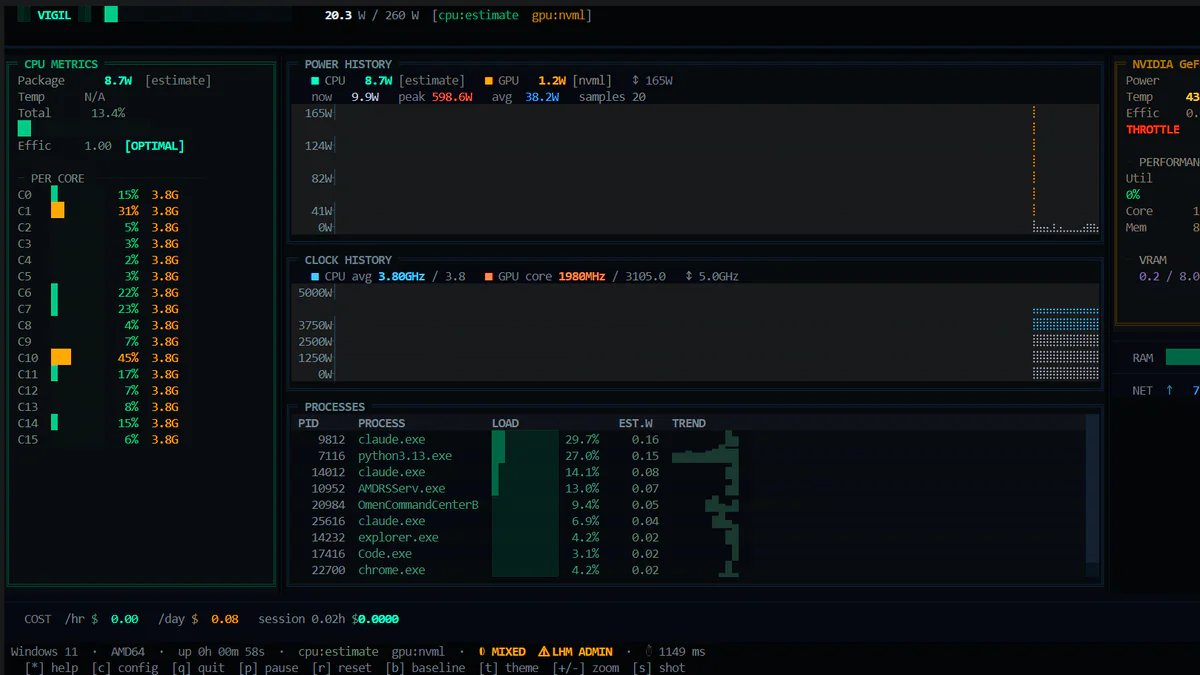1200x675 pixels.
Task: Select the claude.exe process with PID 9812
Action: click(x=390, y=439)
